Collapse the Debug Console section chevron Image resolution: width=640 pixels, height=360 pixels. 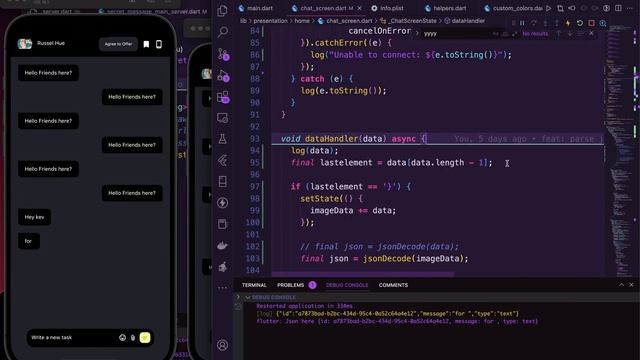click(x=248, y=298)
